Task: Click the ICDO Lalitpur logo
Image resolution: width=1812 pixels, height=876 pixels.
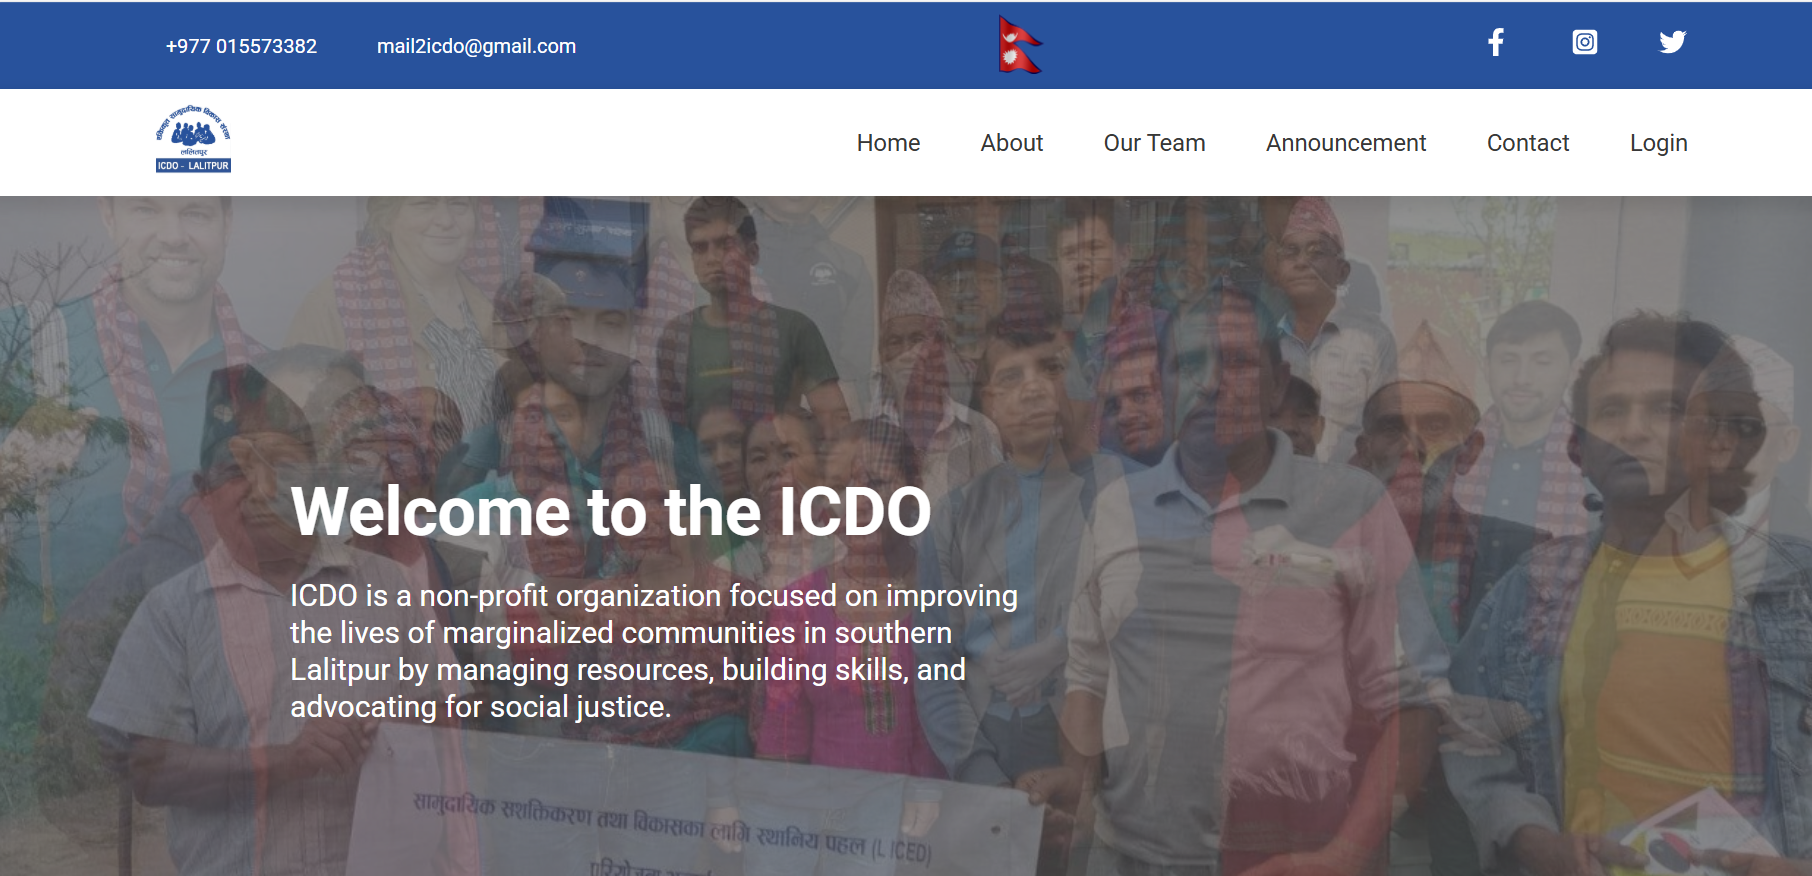Action: pyautogui.click(x=193, y=140)
